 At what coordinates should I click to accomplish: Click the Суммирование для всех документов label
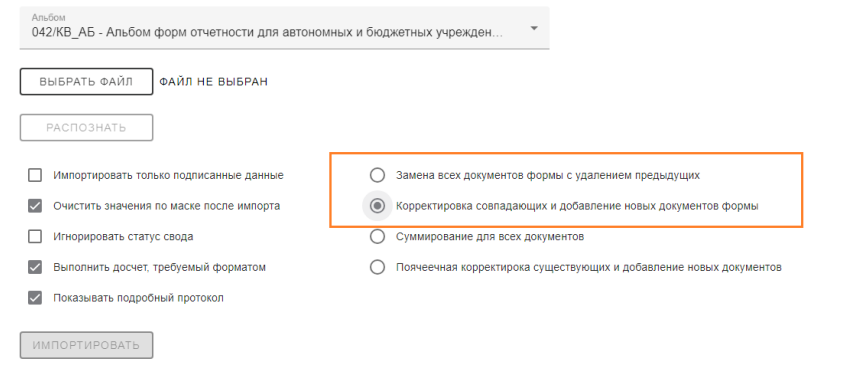(490, 236)
